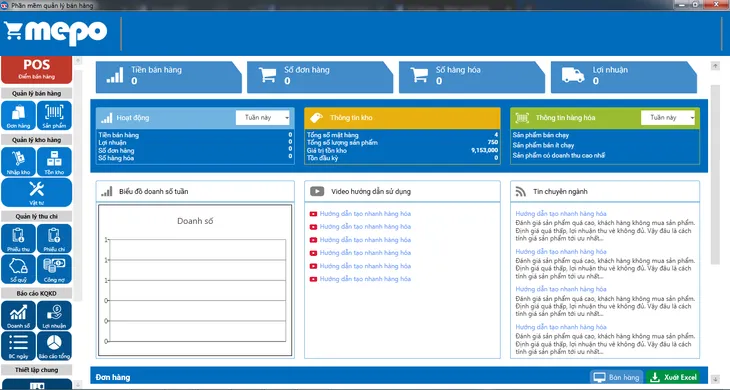Open the Phiếu chi icon
This screenshot has width=730, height=390.
54,239
